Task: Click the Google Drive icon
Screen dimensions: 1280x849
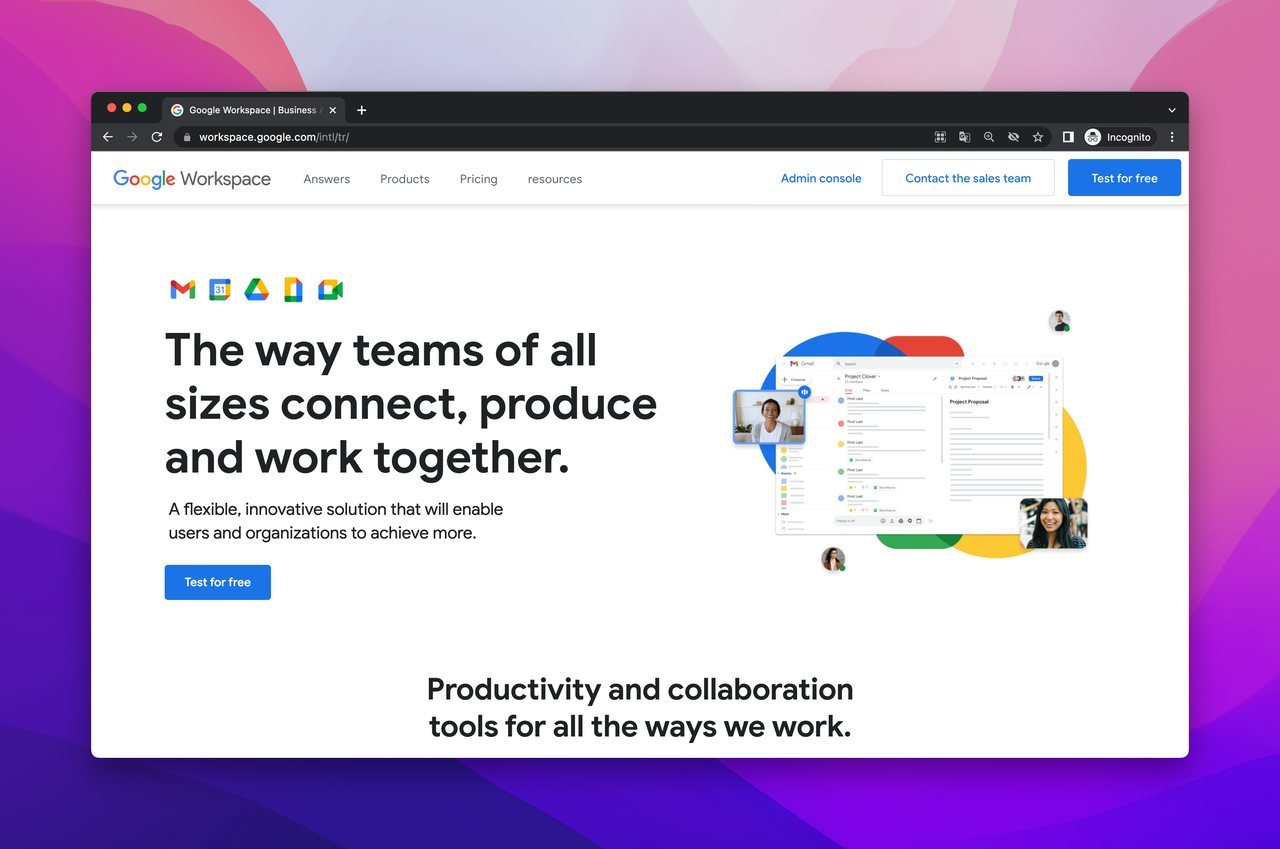Action: [x=257, y=290]
